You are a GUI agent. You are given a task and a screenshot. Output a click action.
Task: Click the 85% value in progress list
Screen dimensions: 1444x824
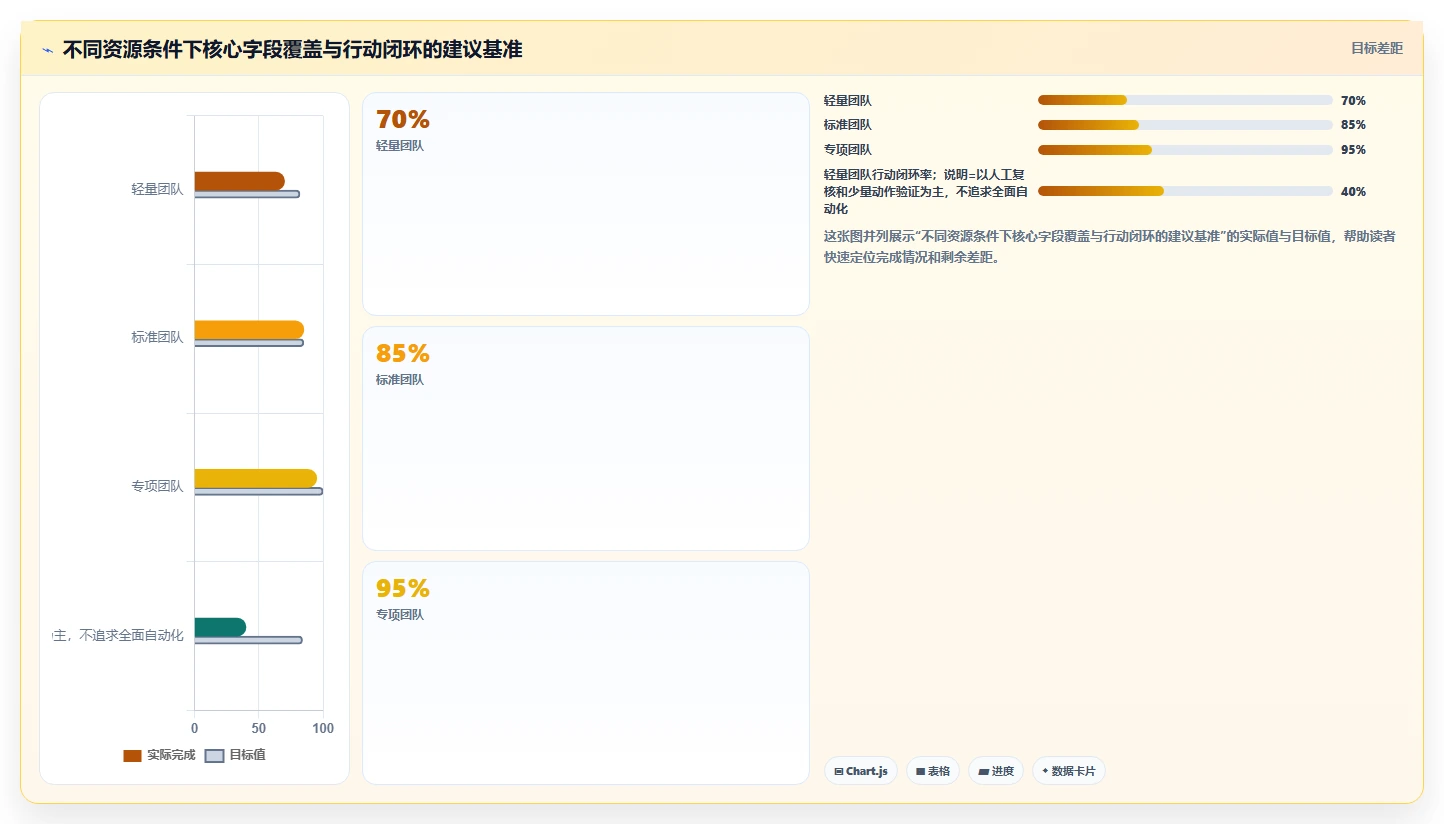pyautogui.click(x=1353, y=125)
